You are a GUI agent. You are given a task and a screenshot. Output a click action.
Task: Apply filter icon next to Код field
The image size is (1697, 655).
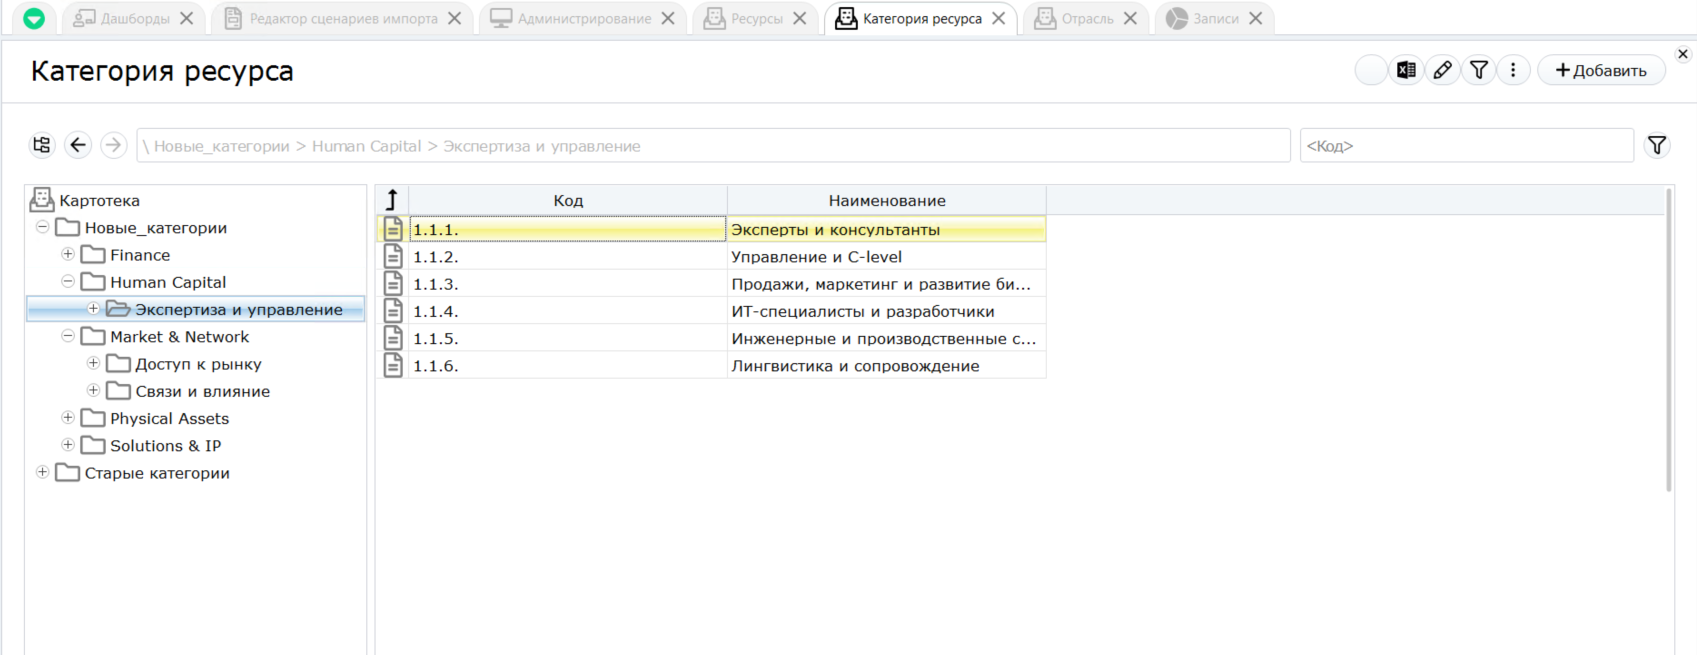(x=1657, y=145)
